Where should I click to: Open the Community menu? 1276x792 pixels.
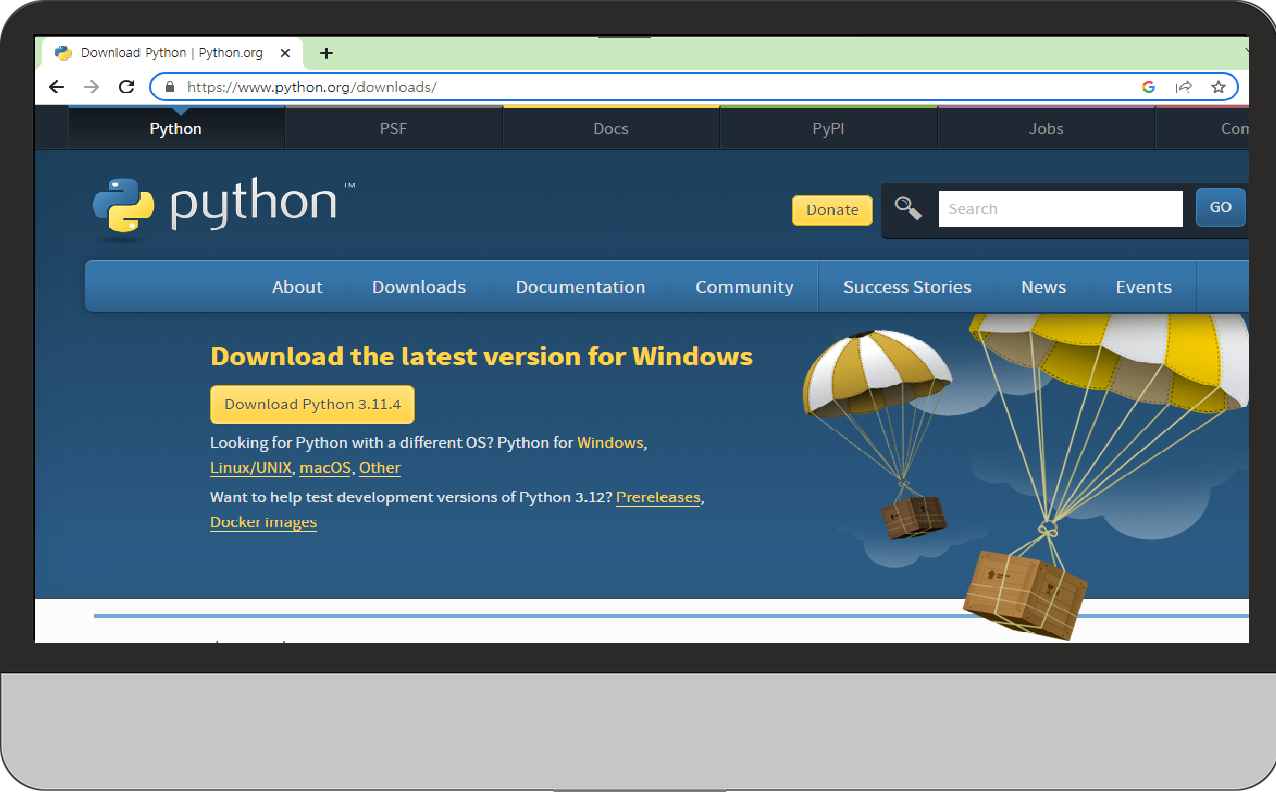[x=744, y=287]
